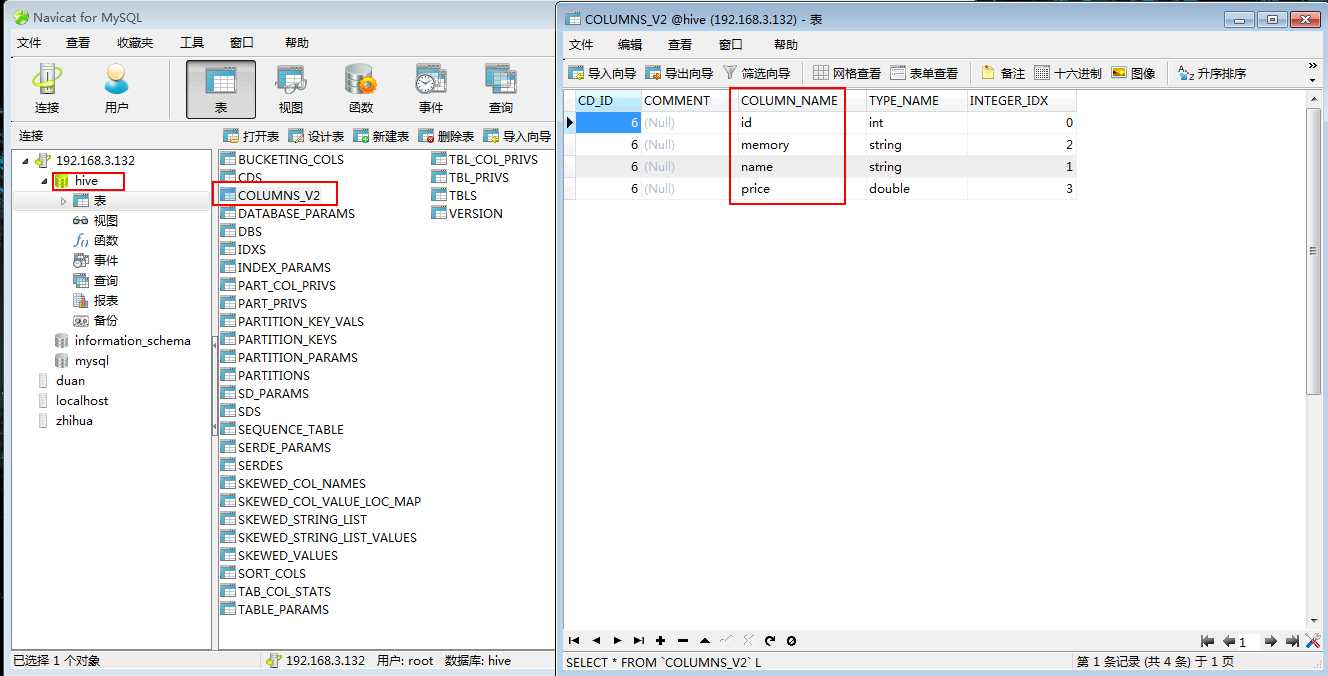
Task: Collapse the 192.168.3.132 connection node
Action: 26,160
